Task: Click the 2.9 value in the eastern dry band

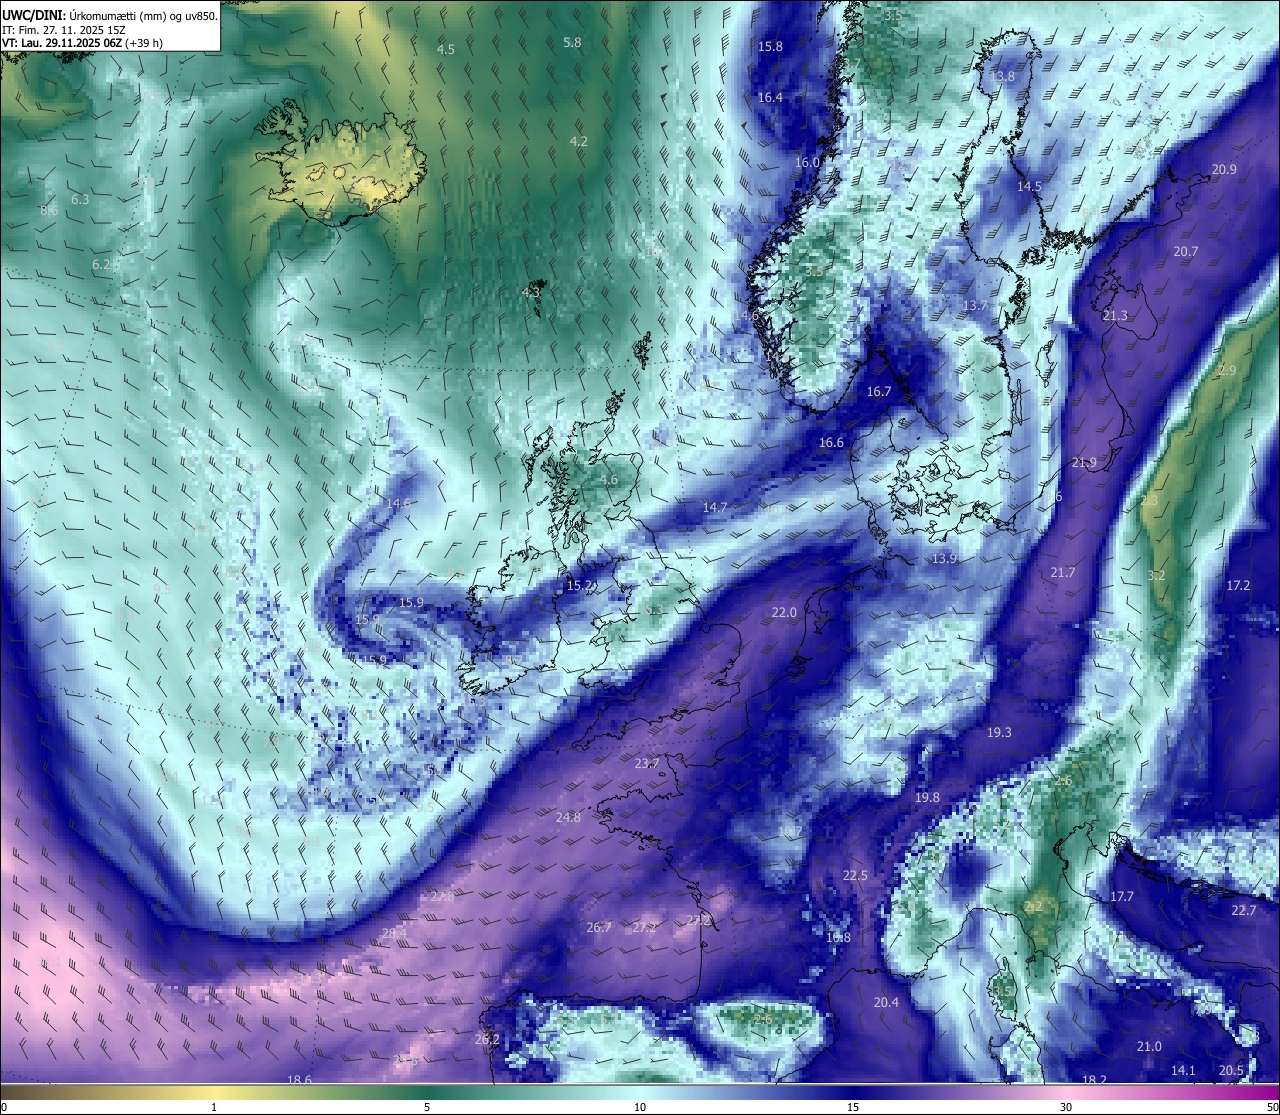Action: pyautogui.click(x=1227, y=370)
